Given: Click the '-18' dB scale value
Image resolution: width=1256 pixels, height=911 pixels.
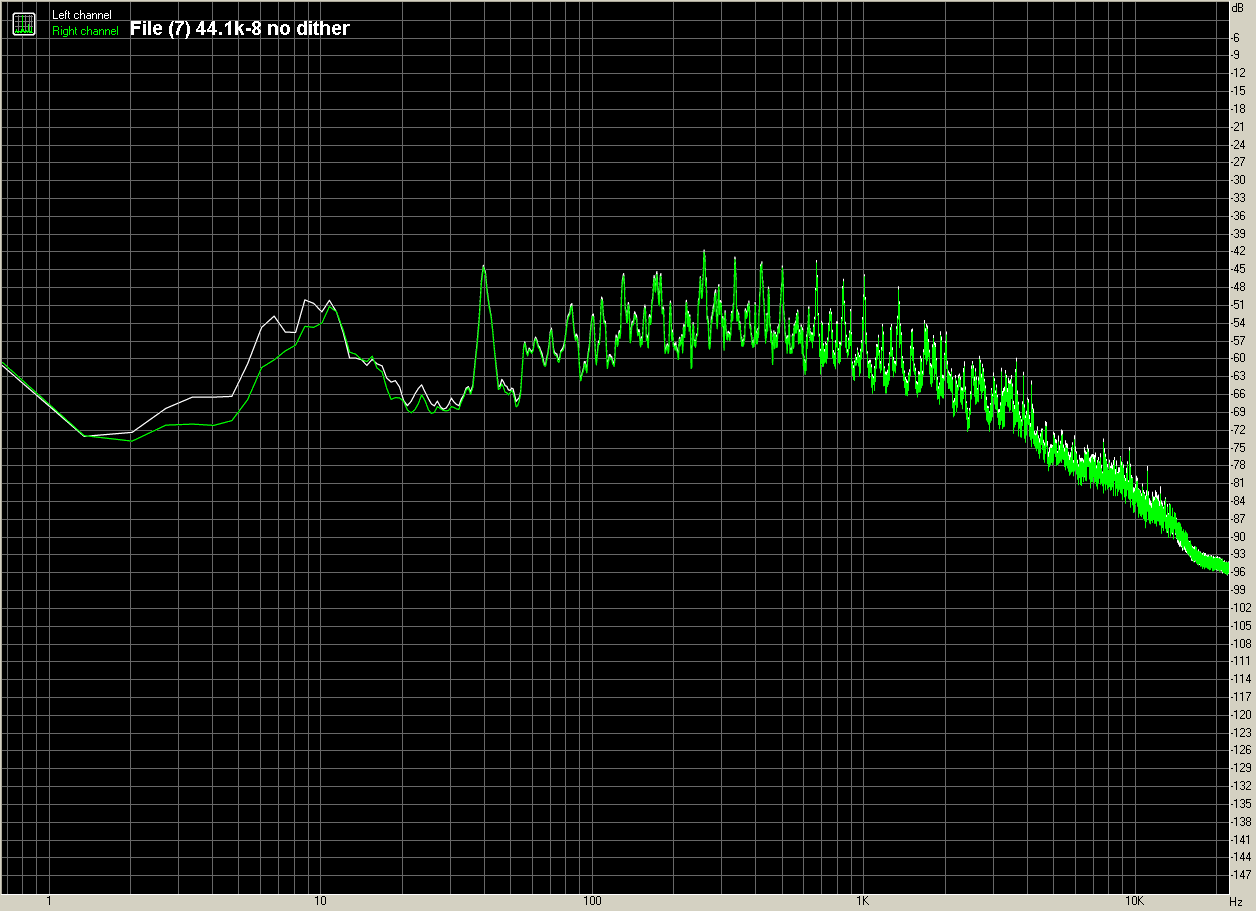Looking at the screenshot, I should (x=1238, y=108).
